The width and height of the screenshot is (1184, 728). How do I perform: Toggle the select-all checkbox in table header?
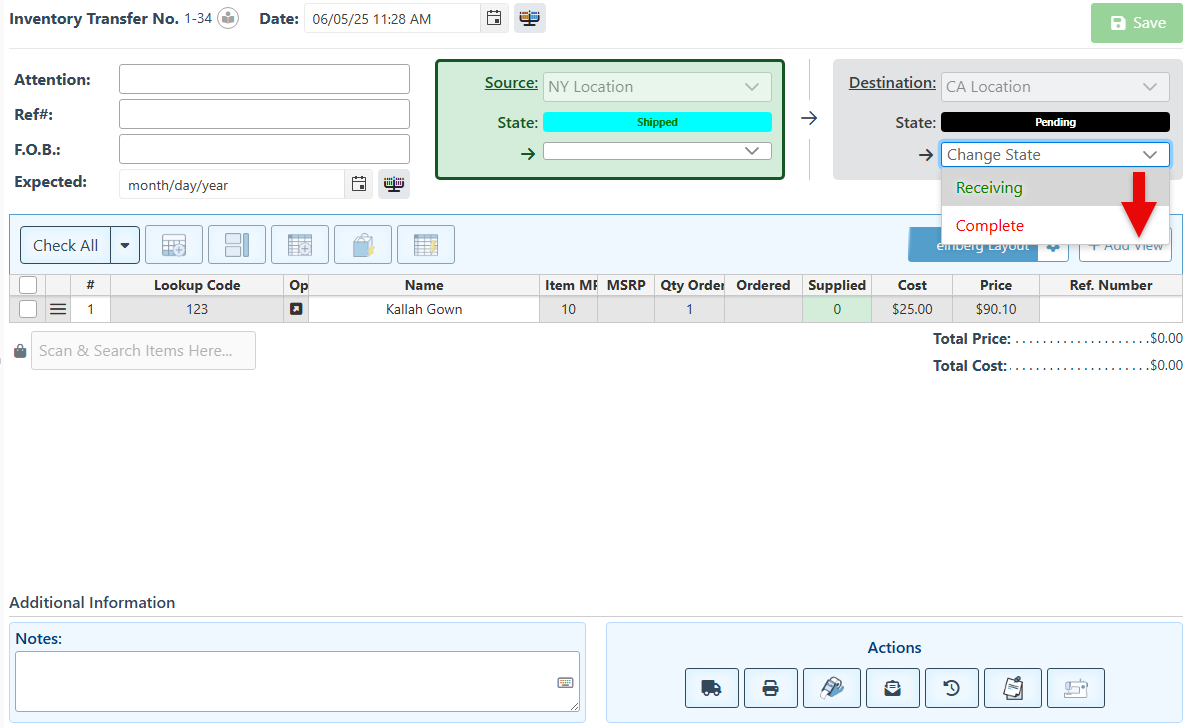pos(28,285)
